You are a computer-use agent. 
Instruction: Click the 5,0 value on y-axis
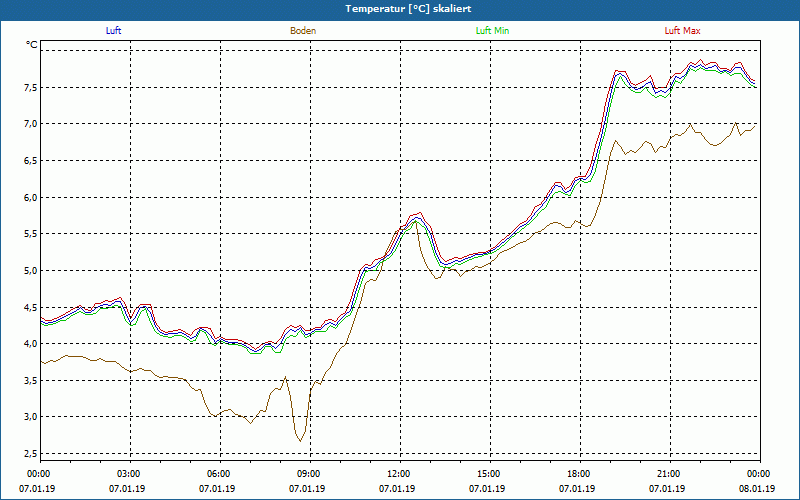pos(31,270)
